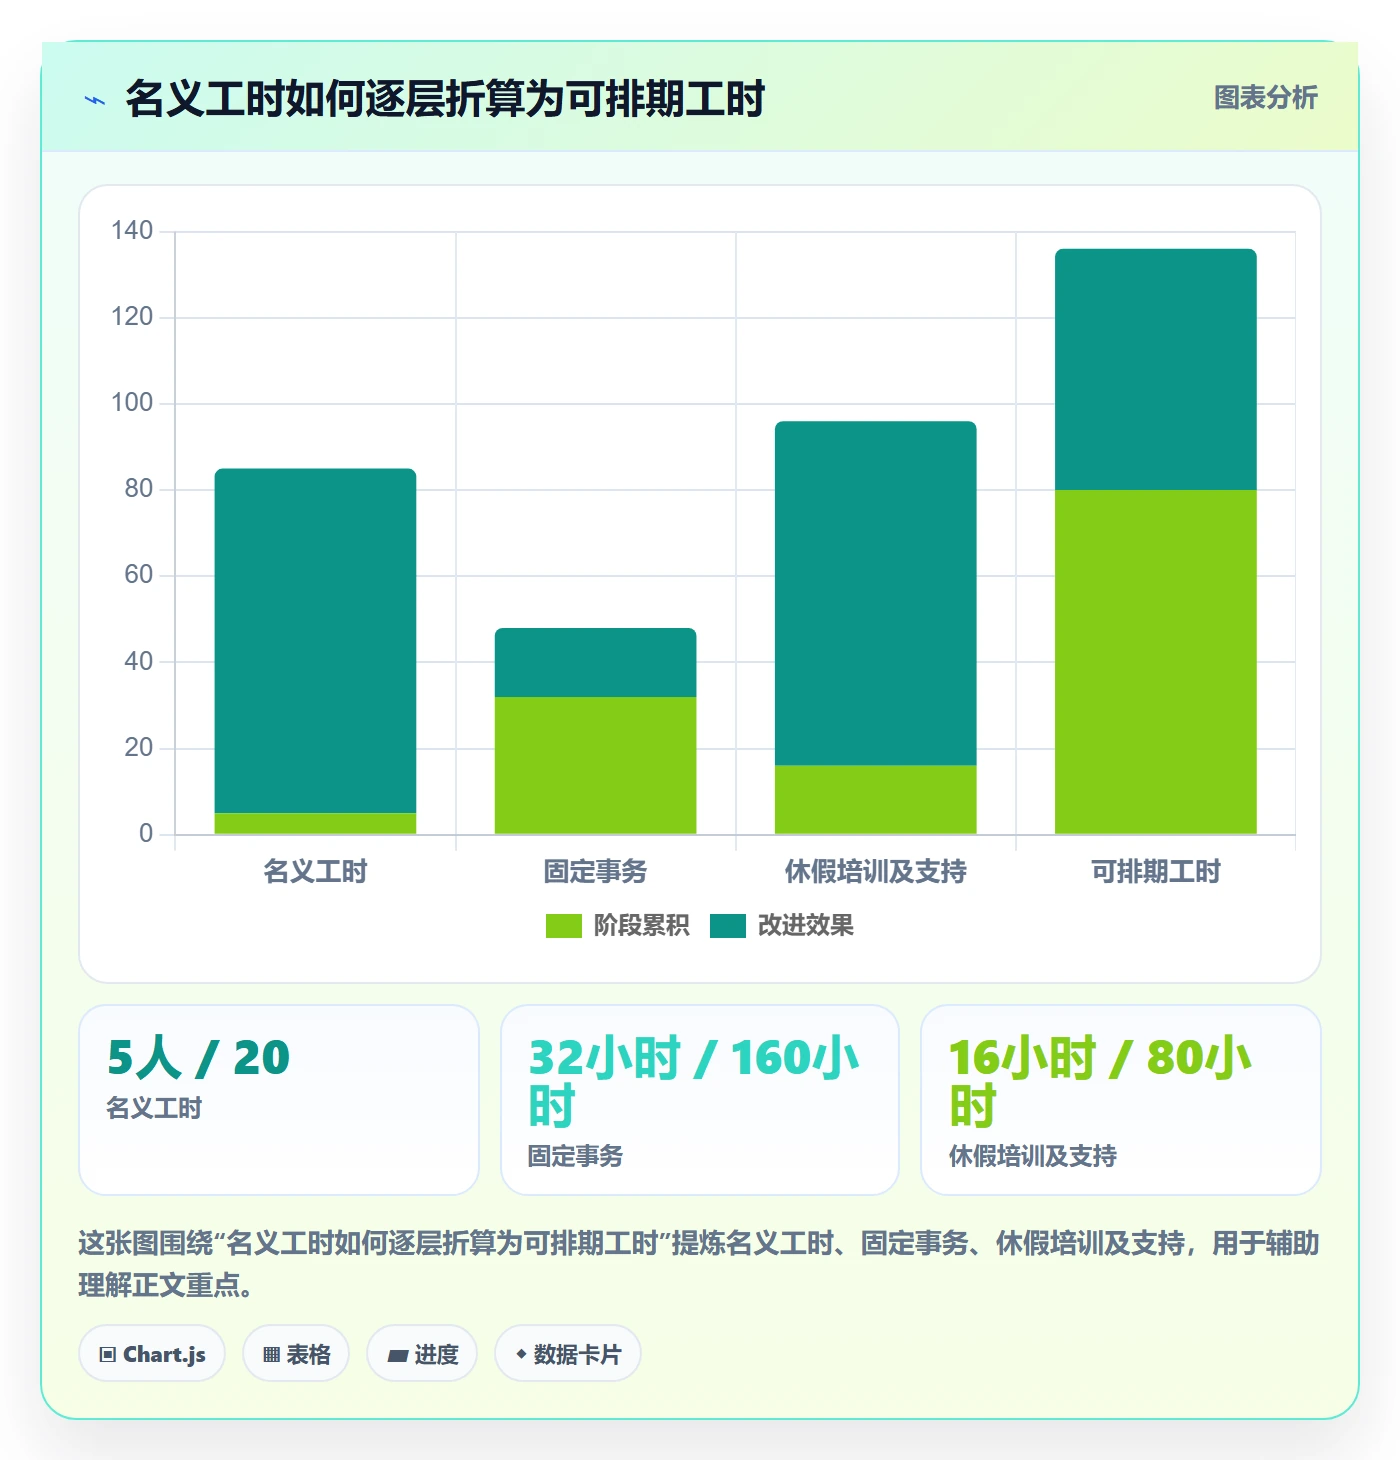Click the 改进效果 legend label
Viewport: 1400px width, 1460px height.
point(806,926)
